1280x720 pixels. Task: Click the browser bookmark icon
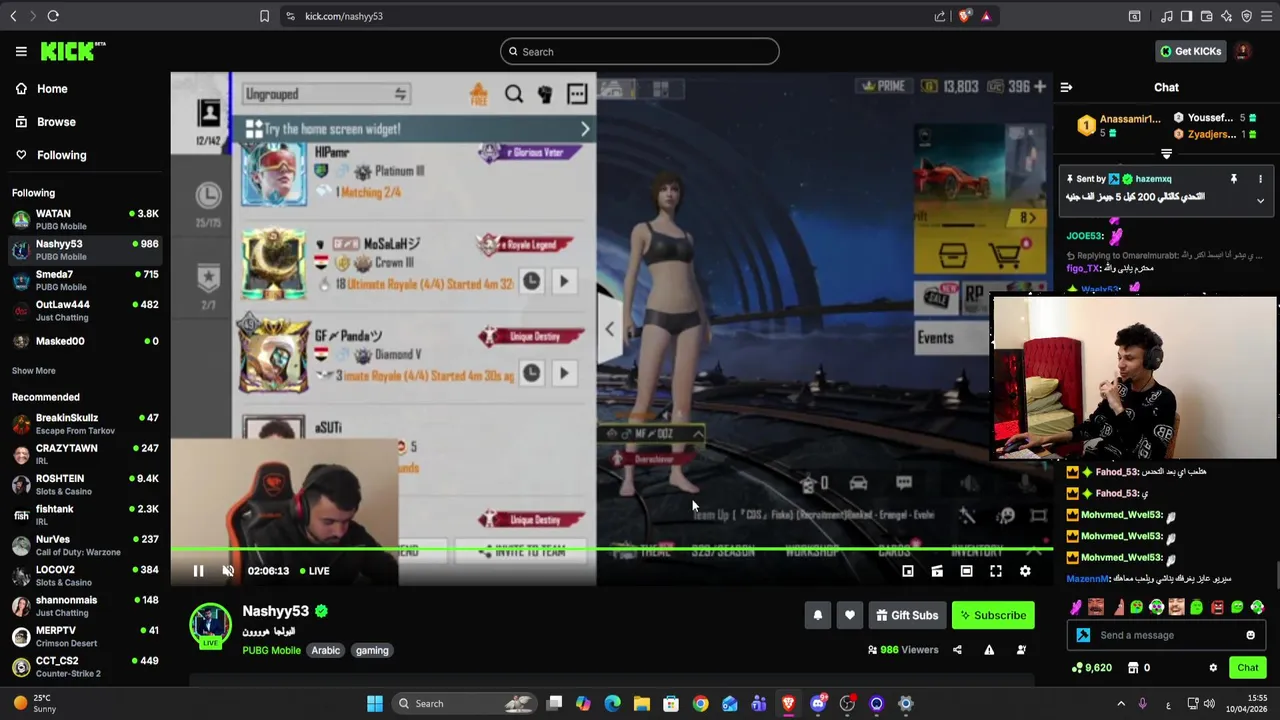coord(264,16)
